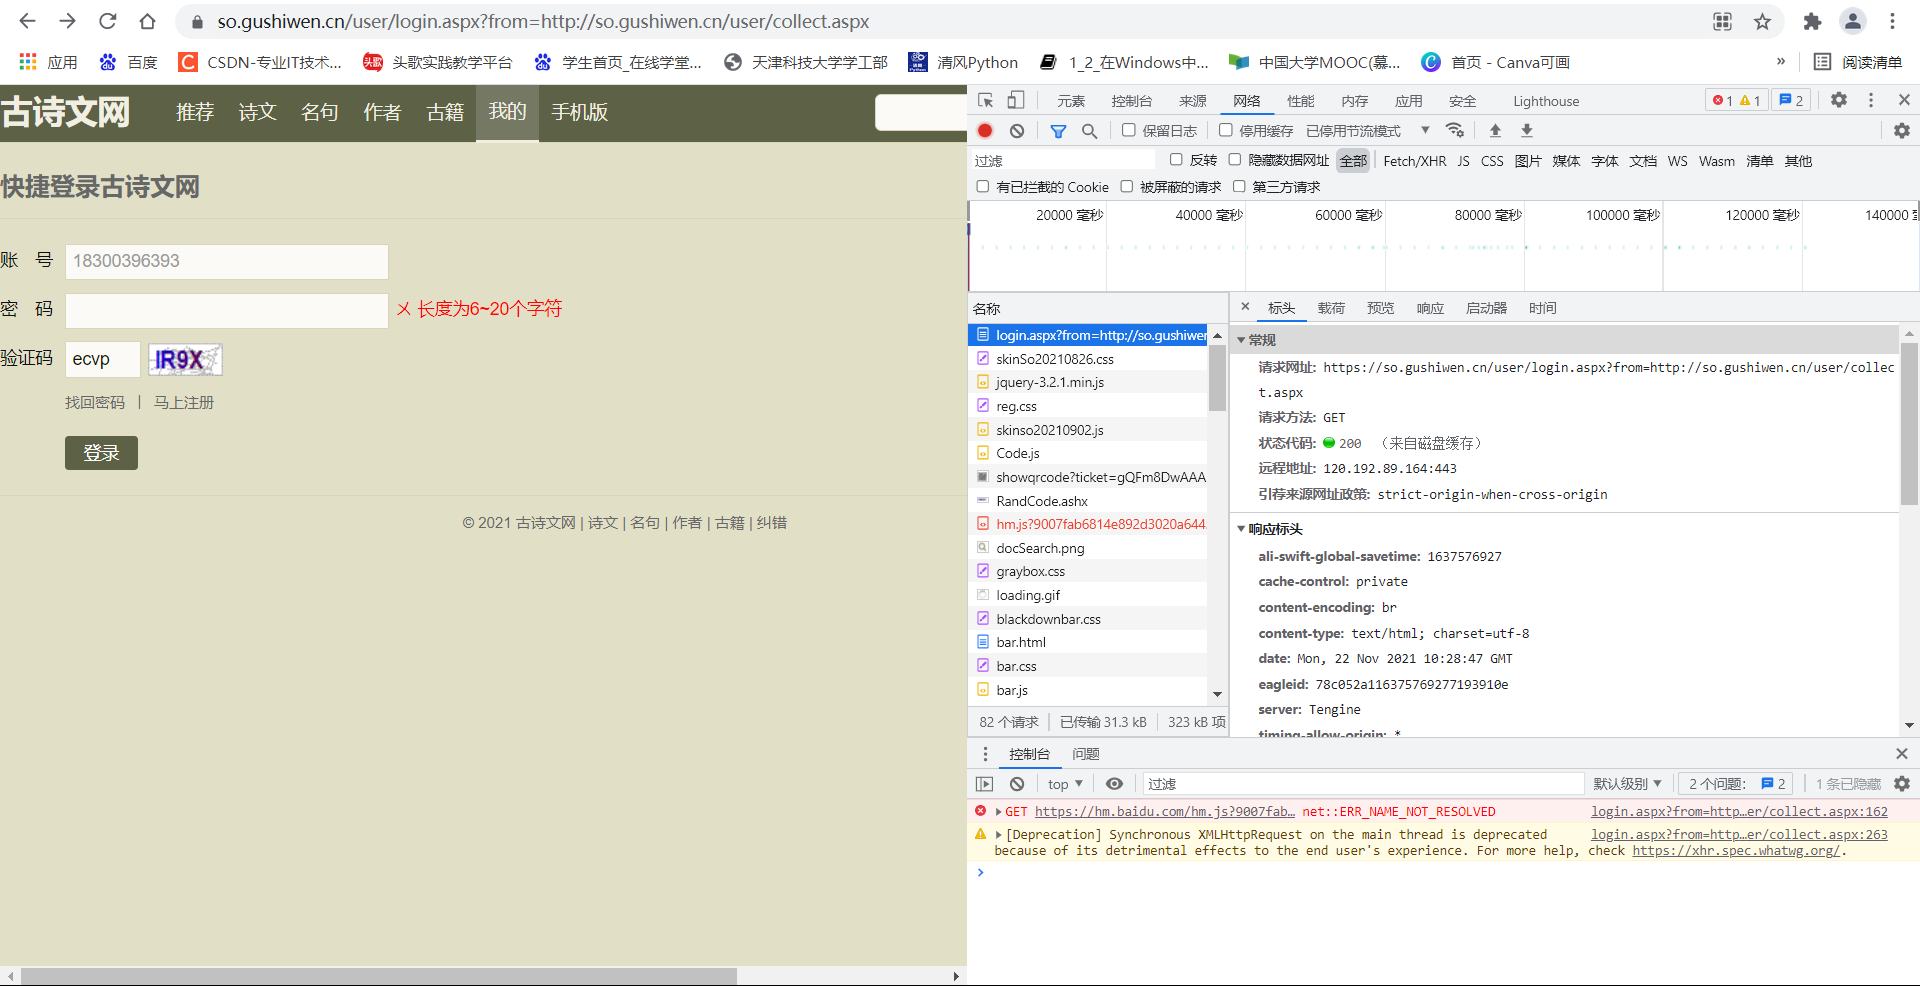Toggle the 反转 filter checkbox
Viewport: 1920px width, 986px height.
1176,160
